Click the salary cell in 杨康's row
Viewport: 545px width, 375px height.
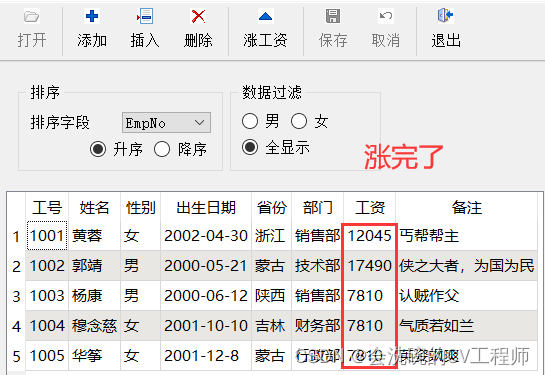click(x=369, y=296)
